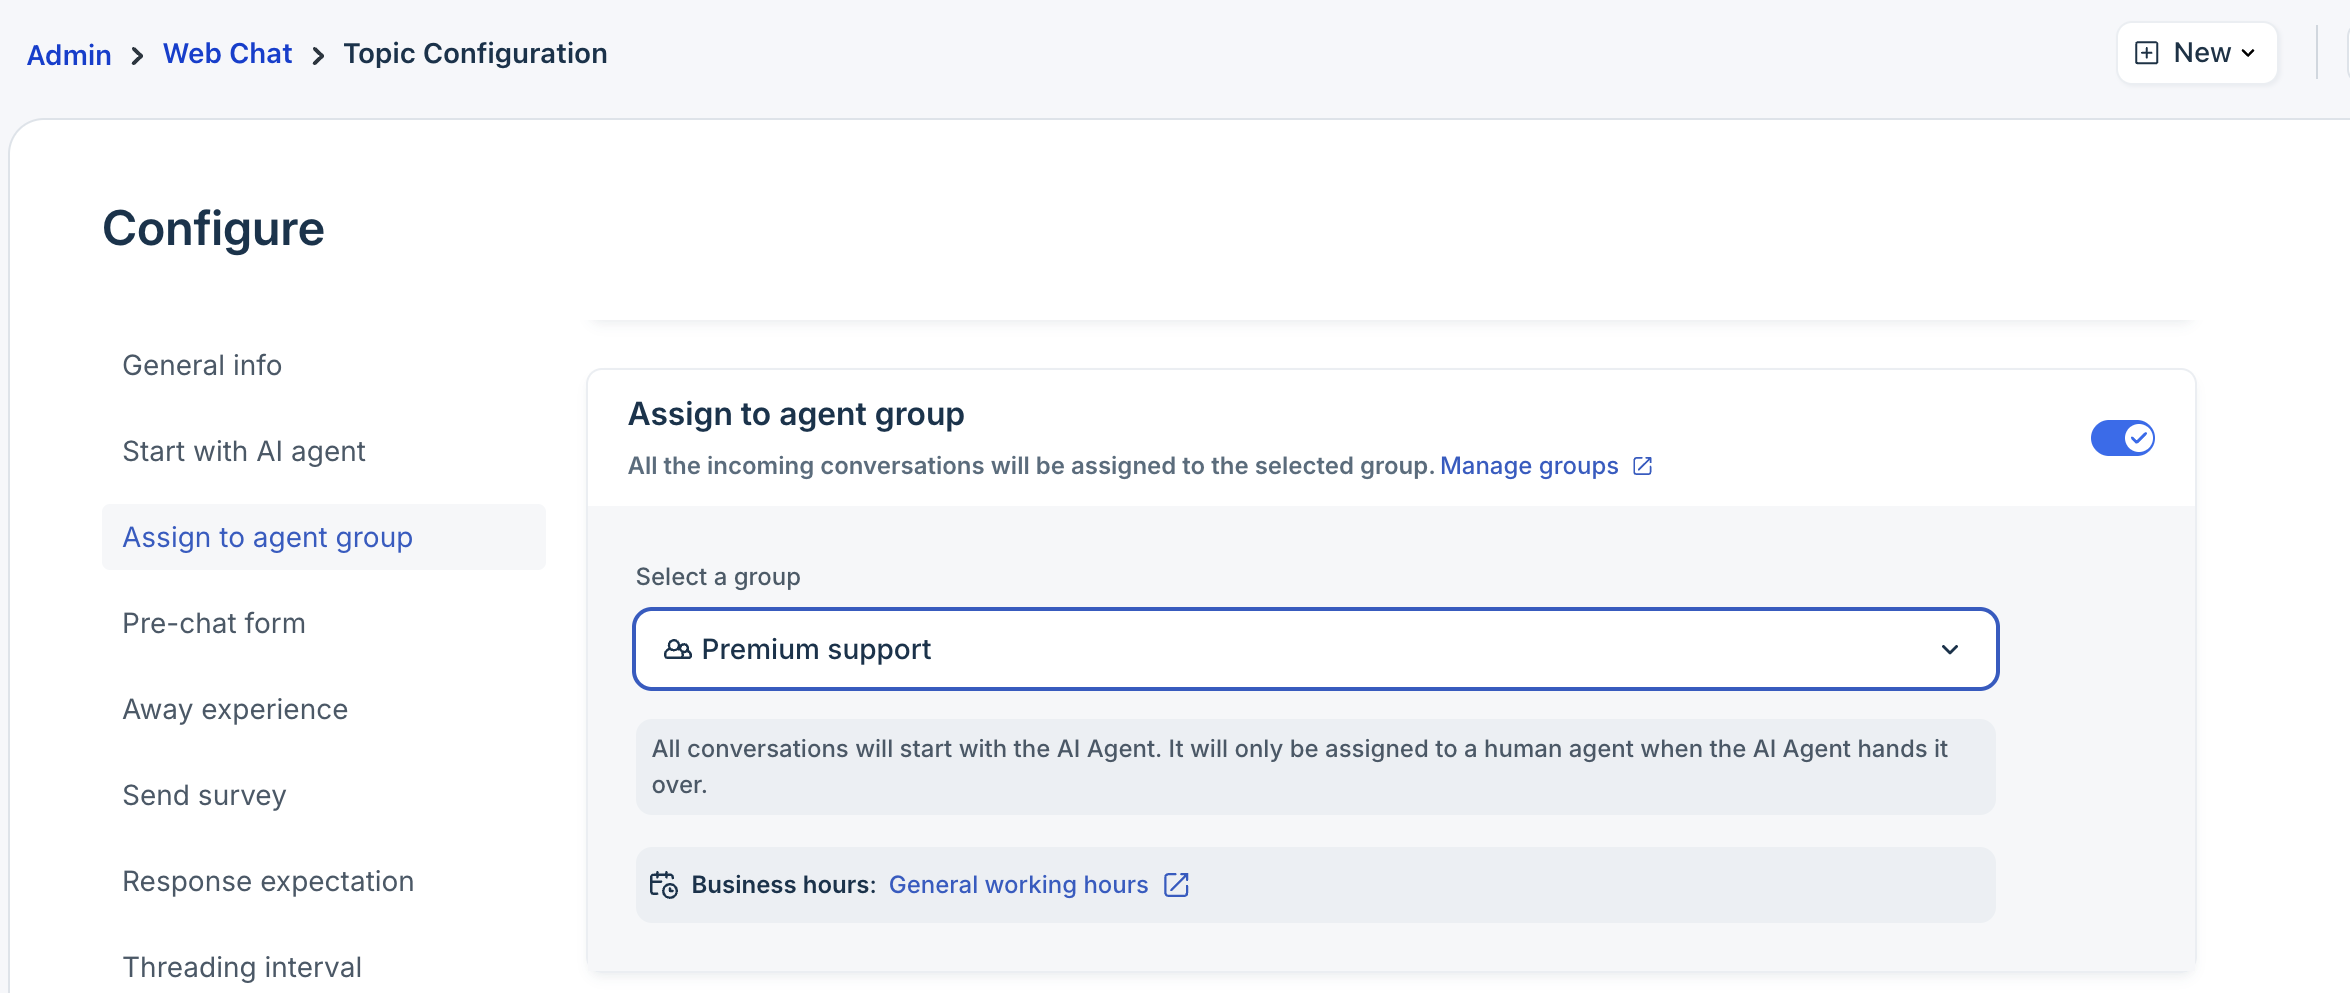
Task: Click the external link icon beside Manage groups
Action: (x=1642, y=466)
